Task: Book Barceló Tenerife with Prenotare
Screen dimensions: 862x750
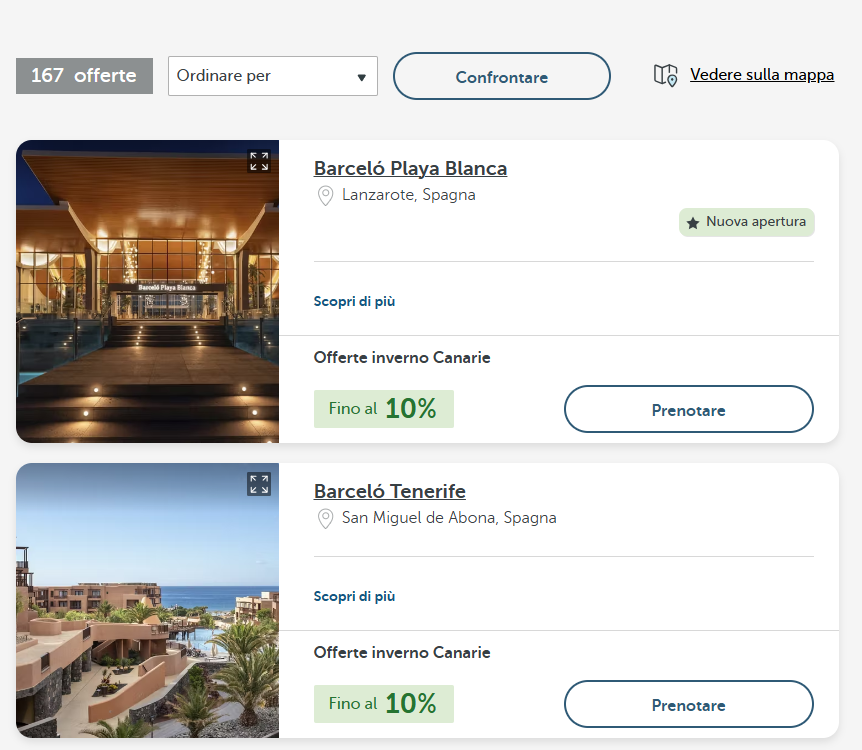Action: point(688,705)
